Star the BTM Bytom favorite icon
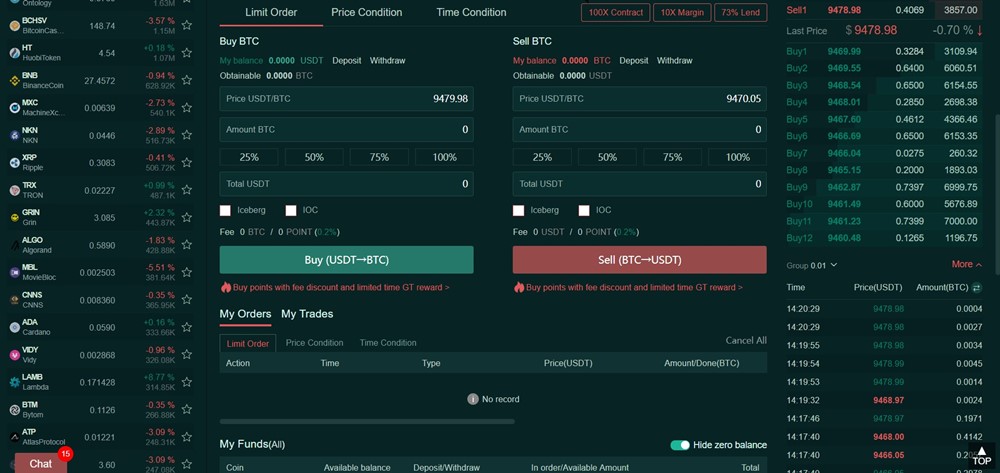 click(186, 408)
